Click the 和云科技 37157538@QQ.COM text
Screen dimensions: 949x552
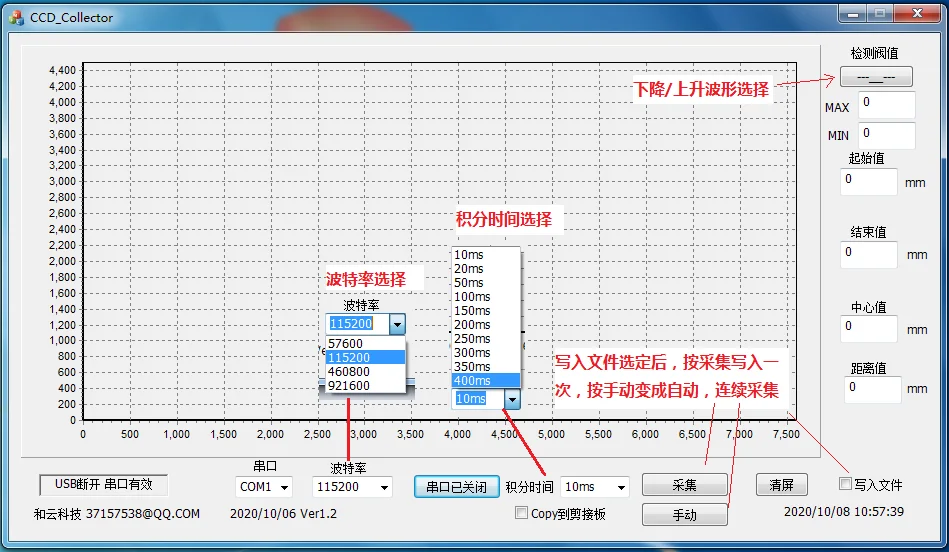tap(117, 514)
